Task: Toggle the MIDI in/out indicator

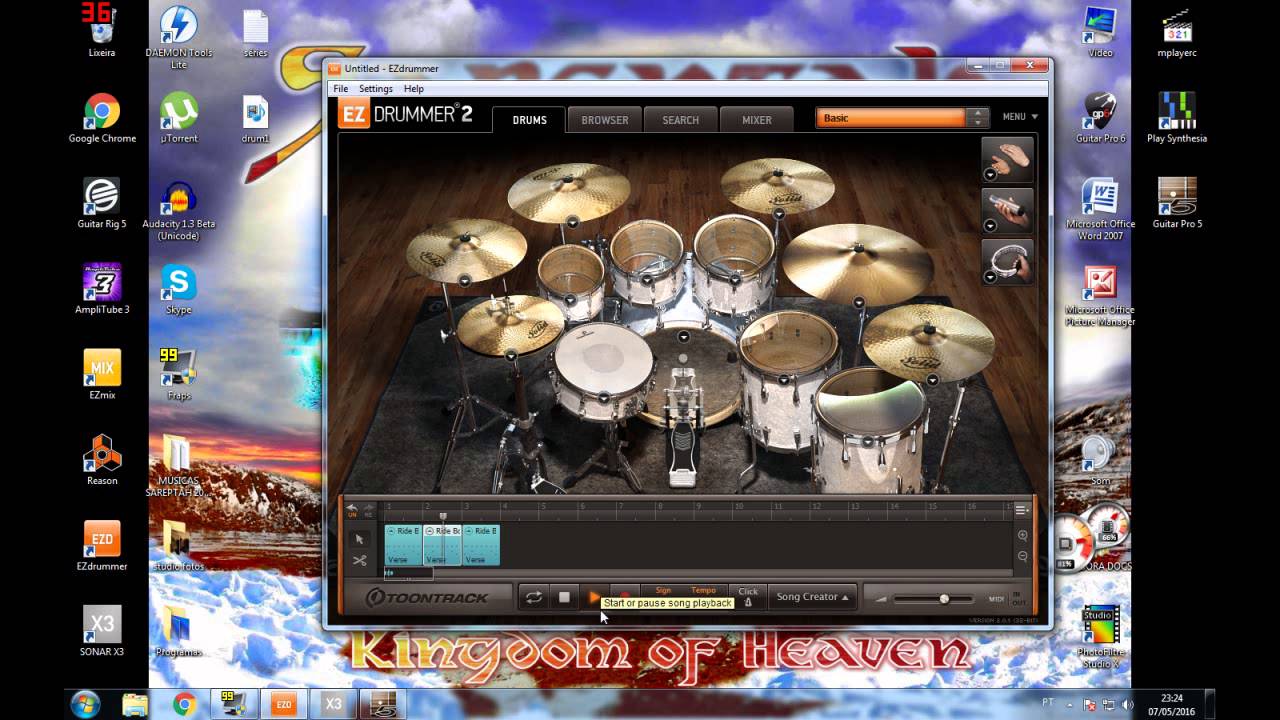Action: tap(1005, 599)
